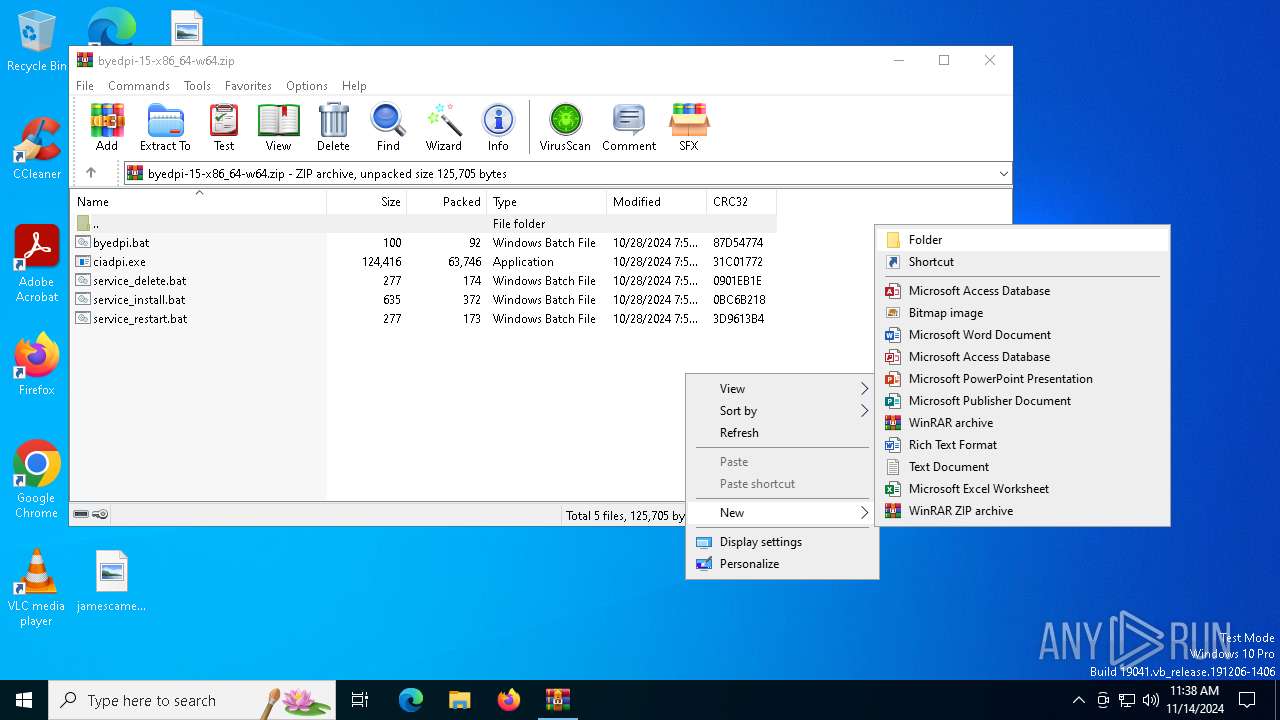Expand the Sort by submenu
The image size is (1280, 720).
782,411
